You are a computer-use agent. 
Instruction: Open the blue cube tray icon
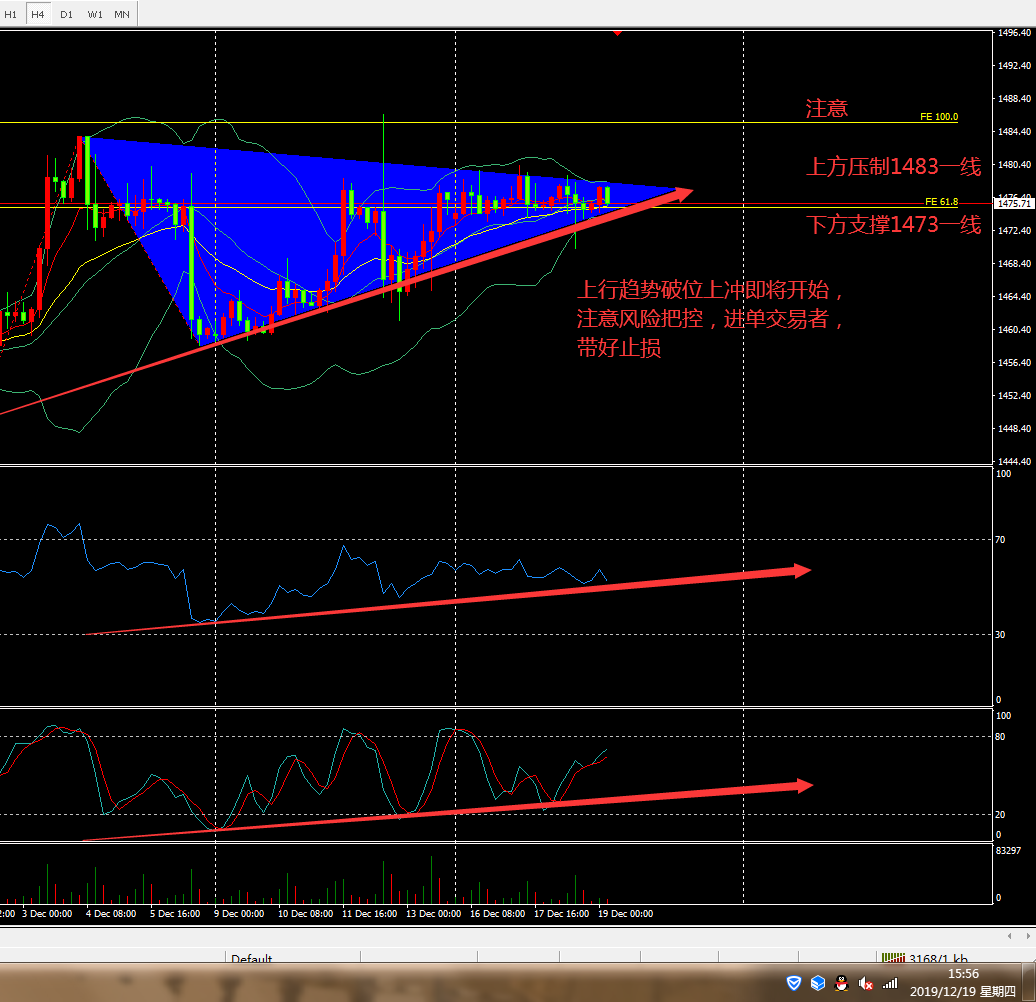pos(818,983)
